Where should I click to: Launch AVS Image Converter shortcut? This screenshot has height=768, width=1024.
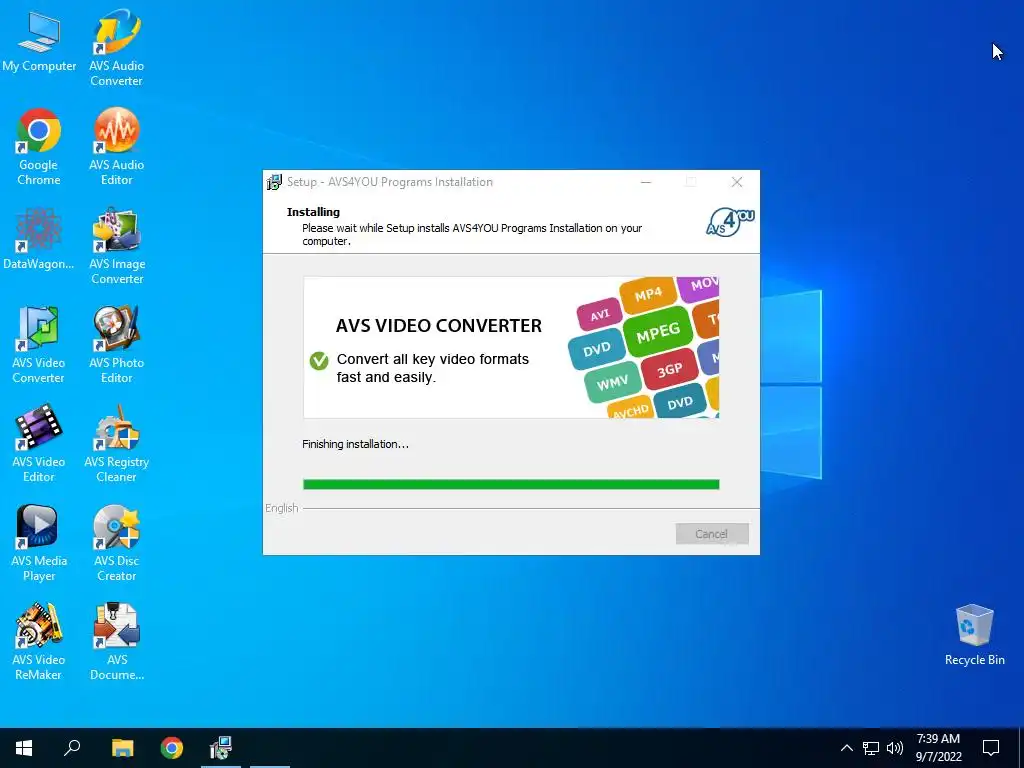click(x=116, y=247)
